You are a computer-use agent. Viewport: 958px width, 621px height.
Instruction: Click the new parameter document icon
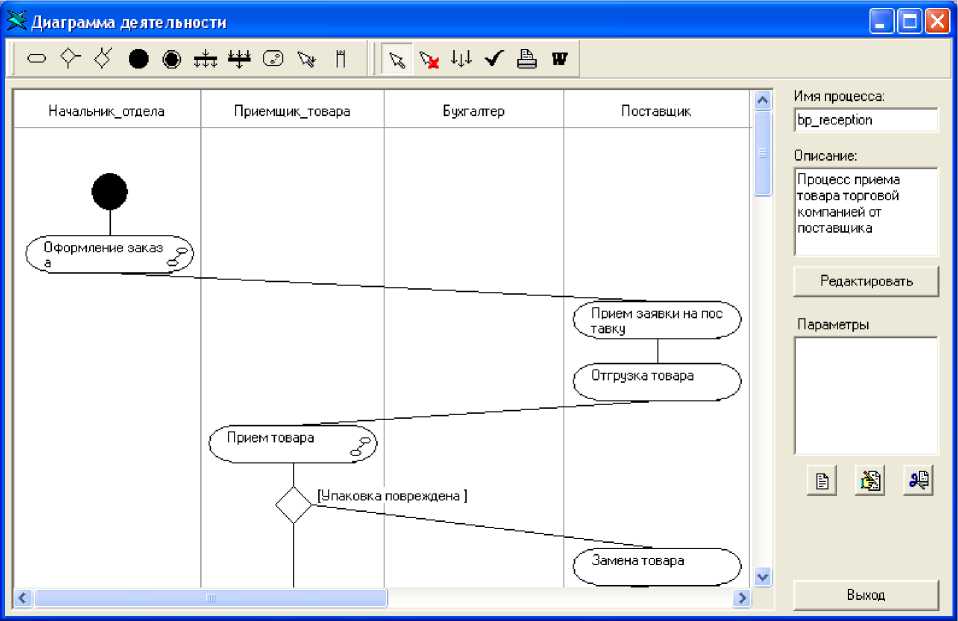click(822, 480)
